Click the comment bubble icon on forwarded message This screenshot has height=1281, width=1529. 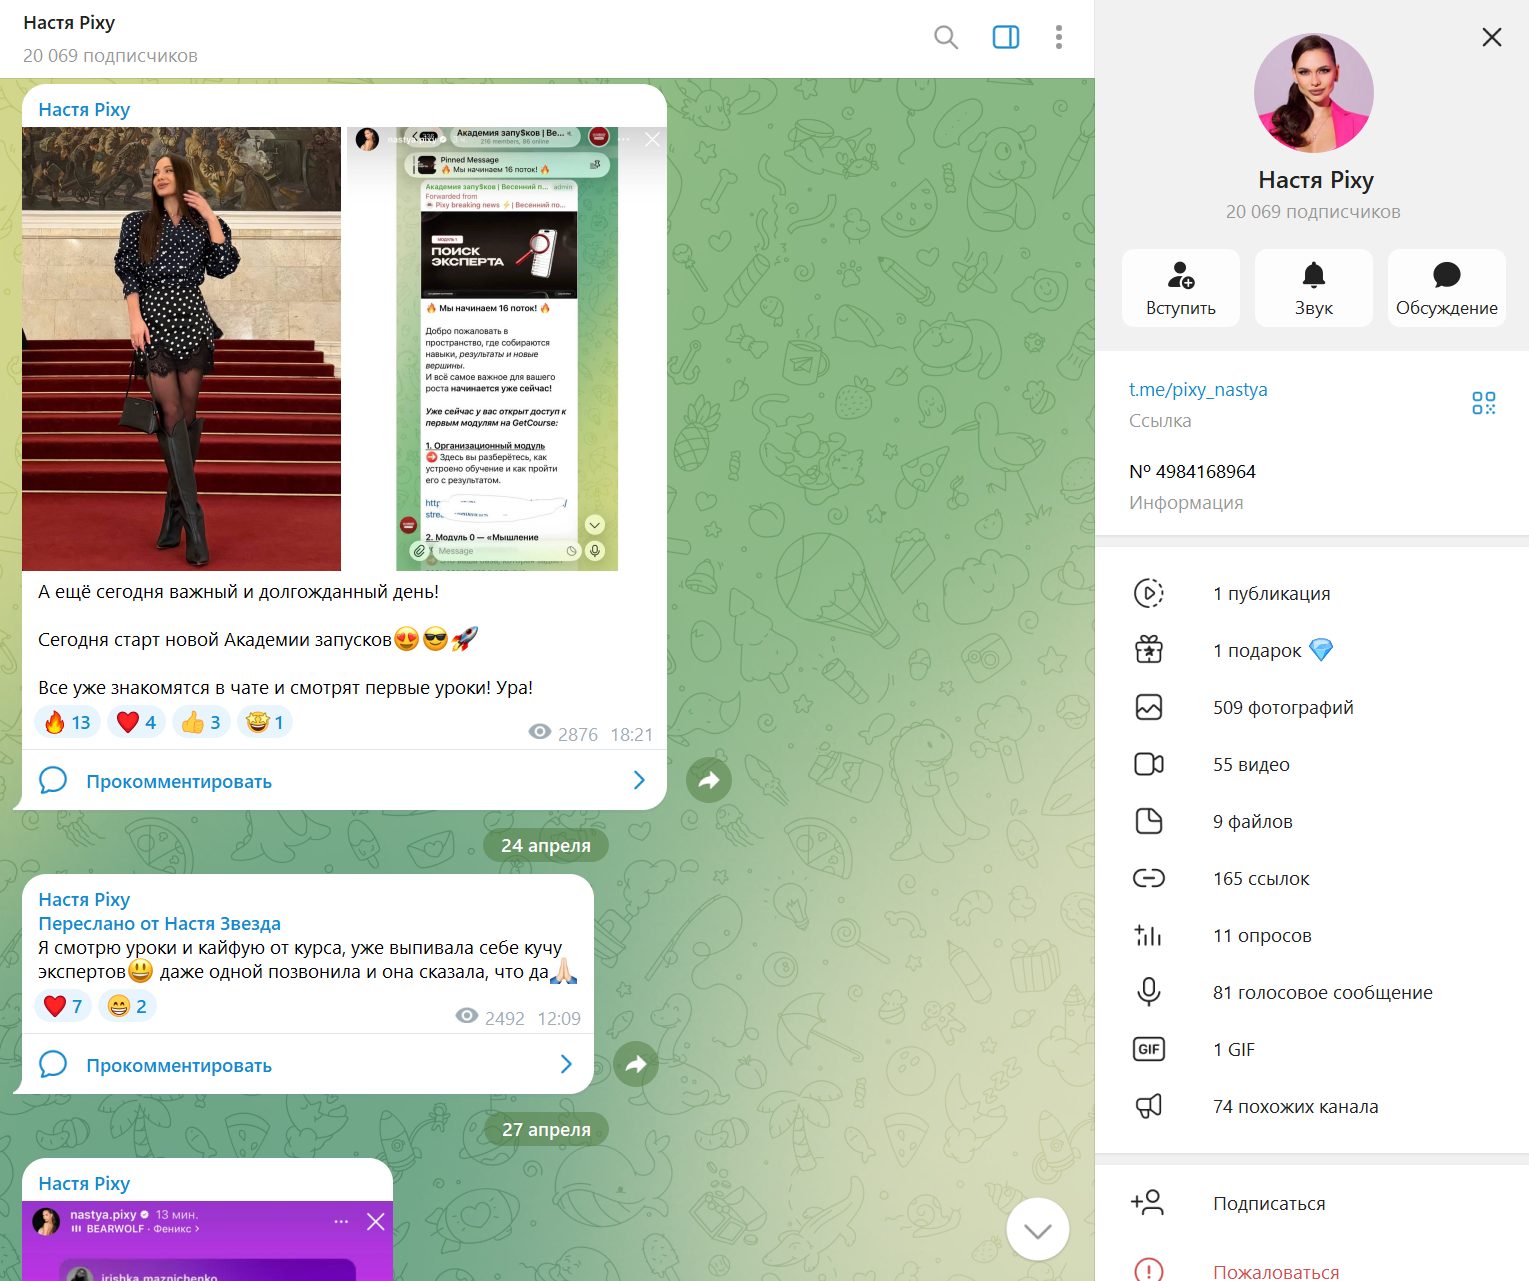(52, 1064)
